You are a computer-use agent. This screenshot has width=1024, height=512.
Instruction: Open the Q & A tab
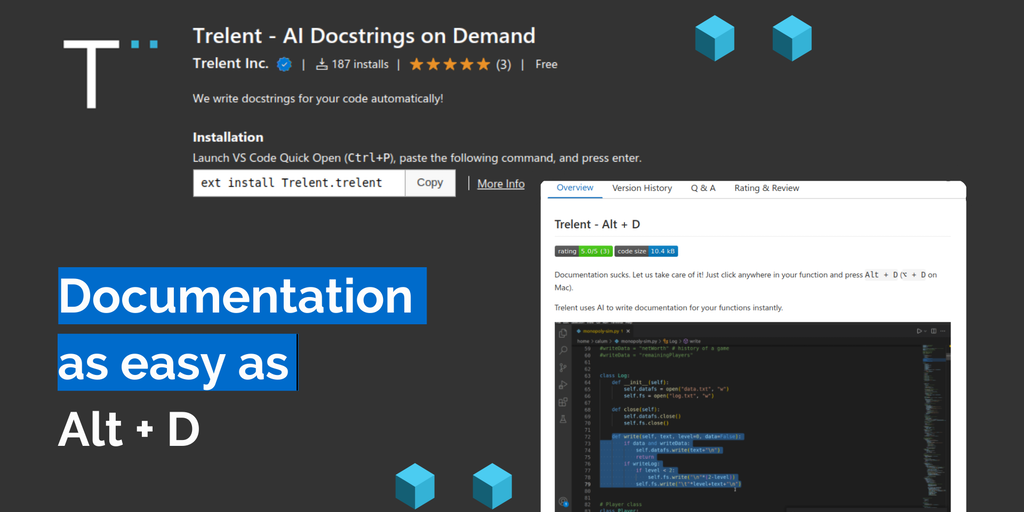(x=703, y=188)
